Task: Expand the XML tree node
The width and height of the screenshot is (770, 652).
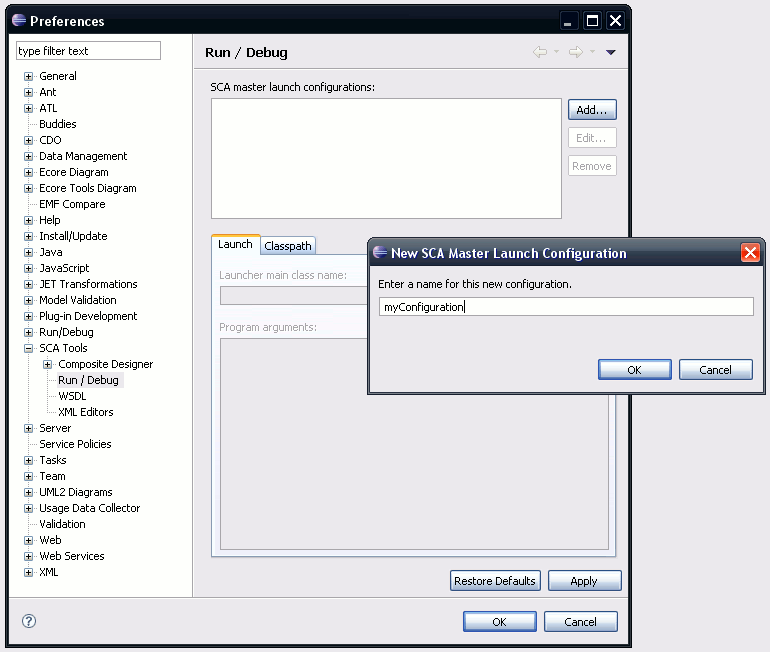Action: (x=28, y=572)
